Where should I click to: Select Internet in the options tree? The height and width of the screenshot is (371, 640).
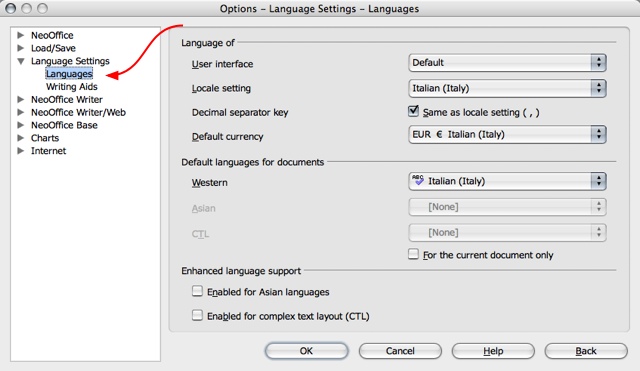point(49,151)
